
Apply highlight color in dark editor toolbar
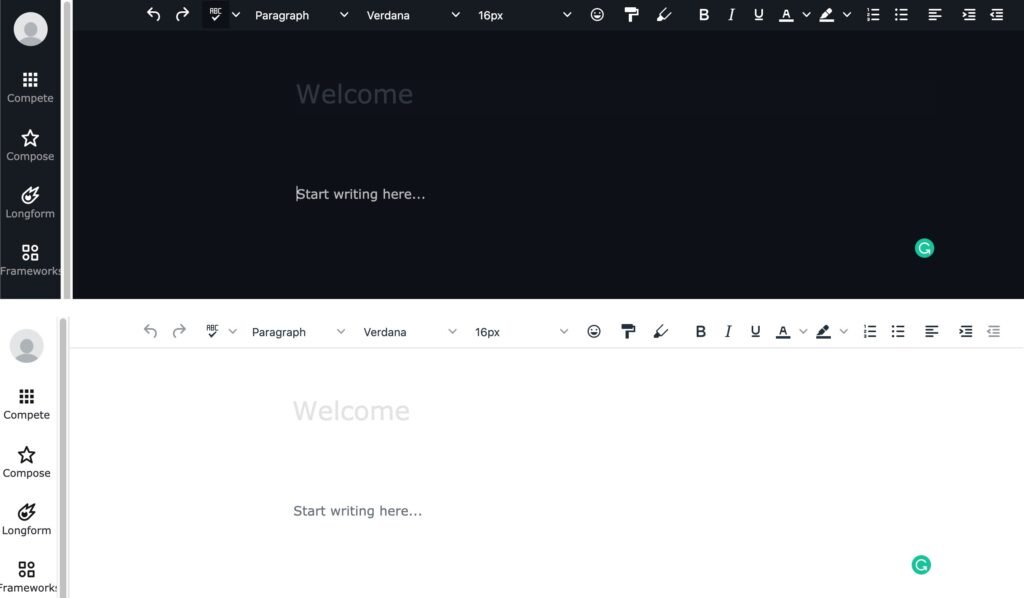pyautogui.click(x=827, y=14)
